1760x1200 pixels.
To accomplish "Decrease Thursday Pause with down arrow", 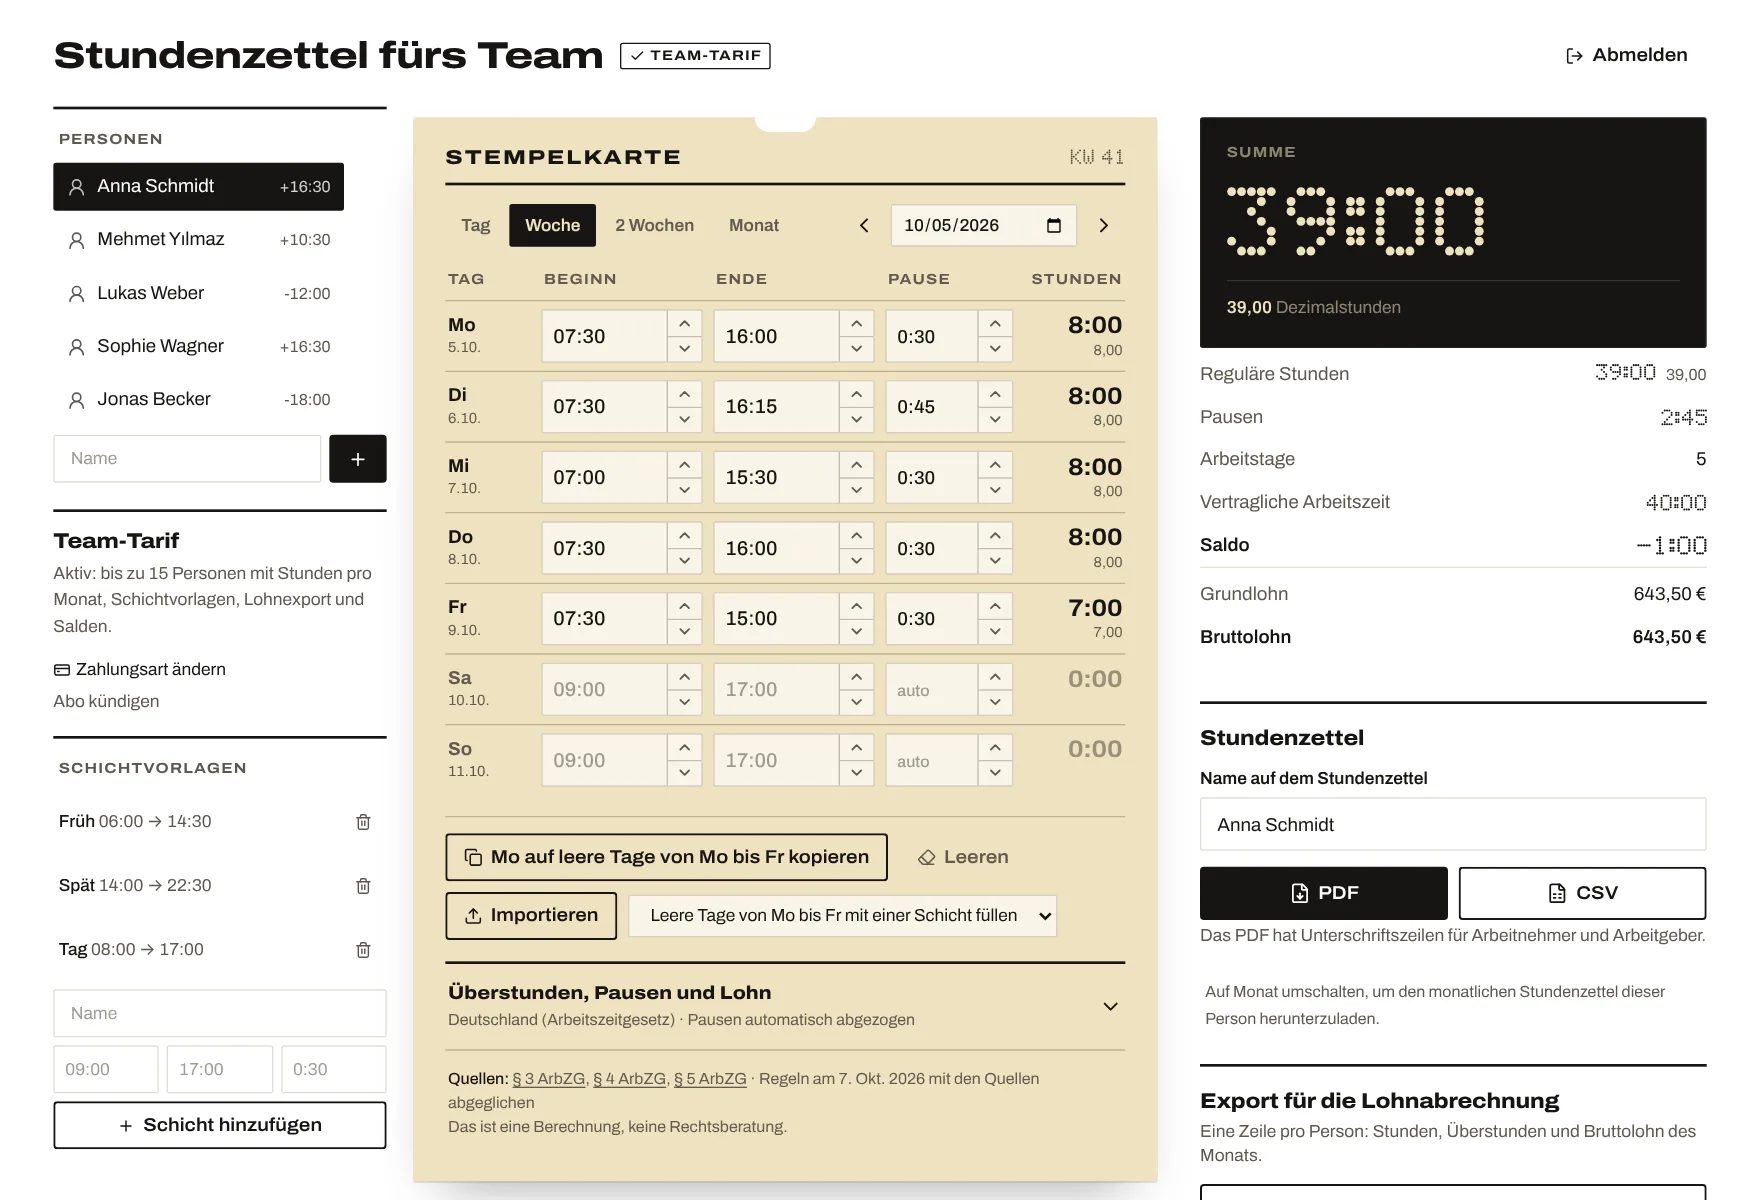I will (995, 561).
